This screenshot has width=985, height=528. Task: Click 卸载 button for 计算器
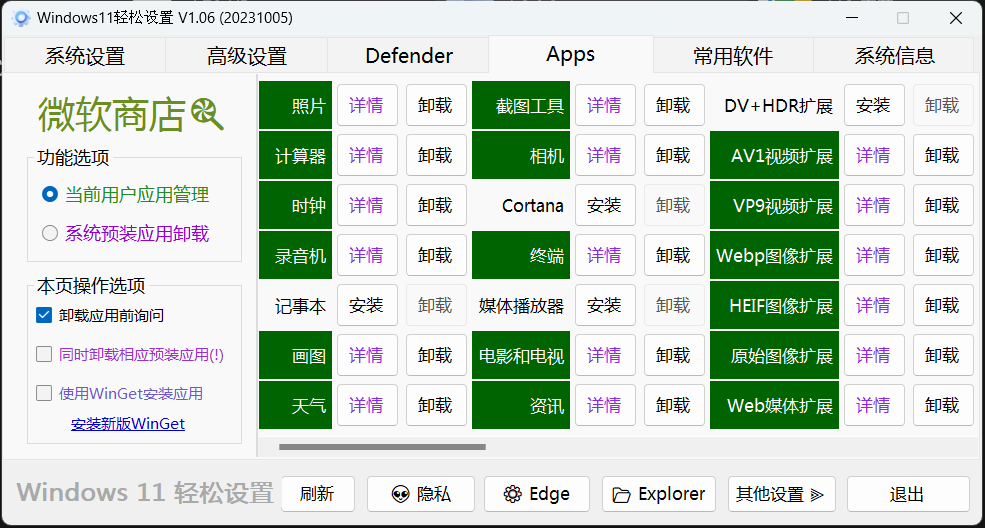(435, 156)
